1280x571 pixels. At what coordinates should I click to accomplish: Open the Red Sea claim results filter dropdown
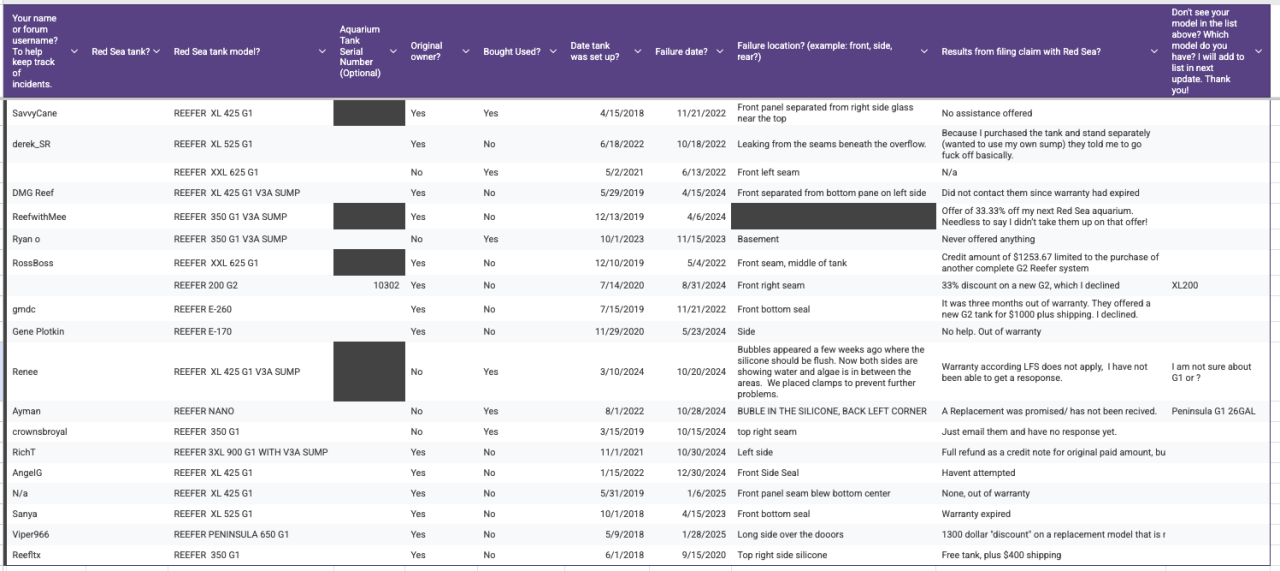click(1154, 51)
